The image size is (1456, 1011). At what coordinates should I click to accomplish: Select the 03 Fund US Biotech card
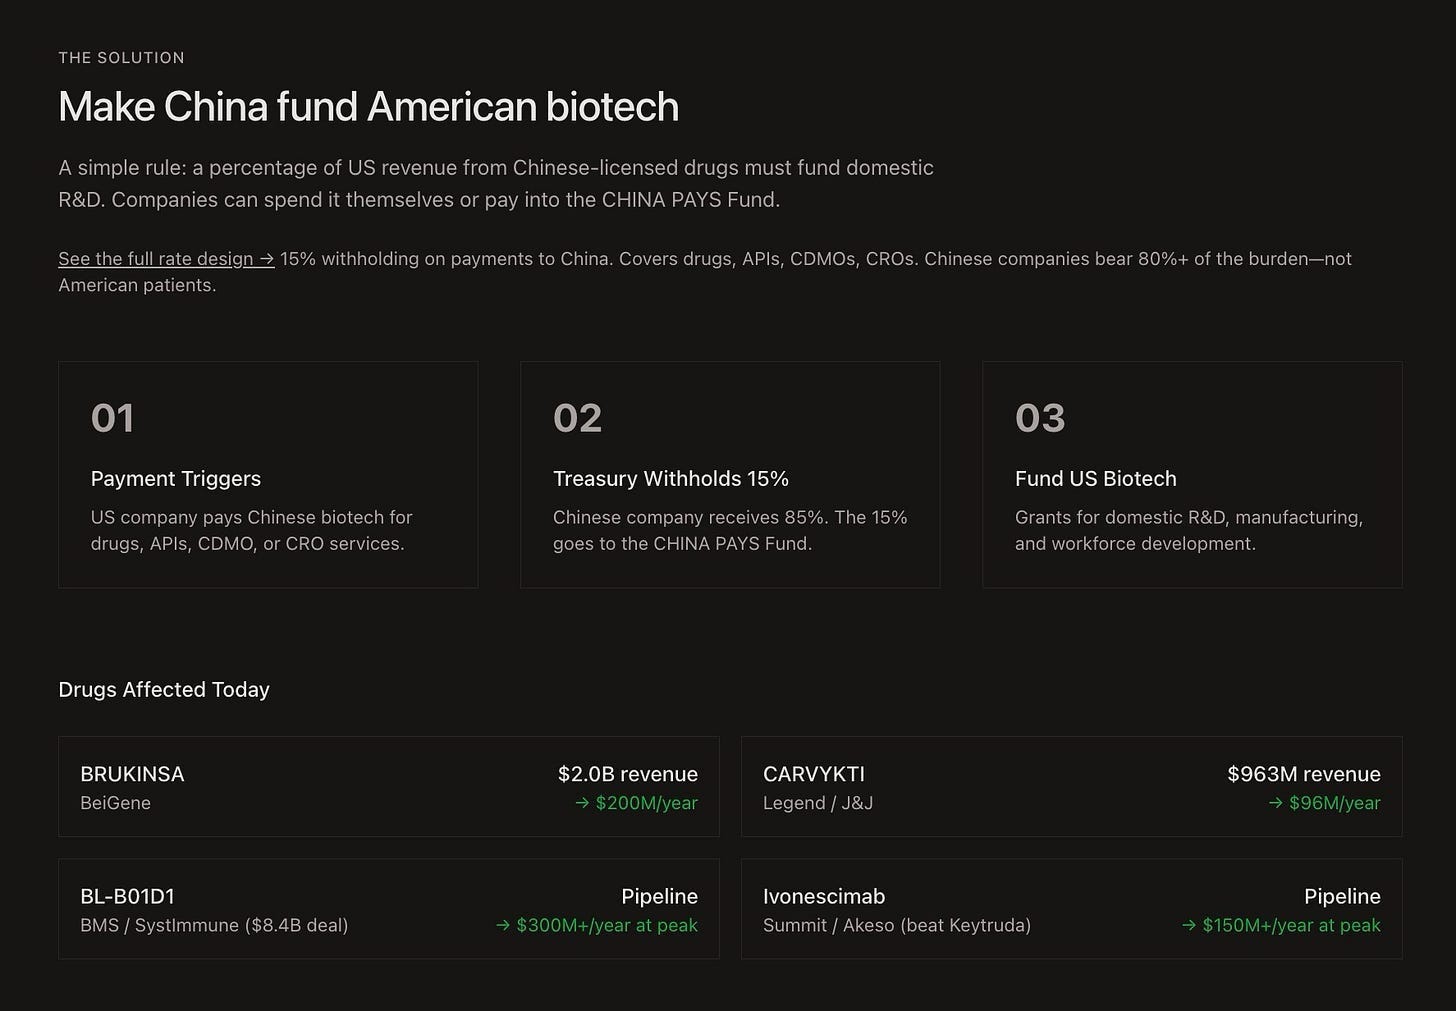[1192, 475]
